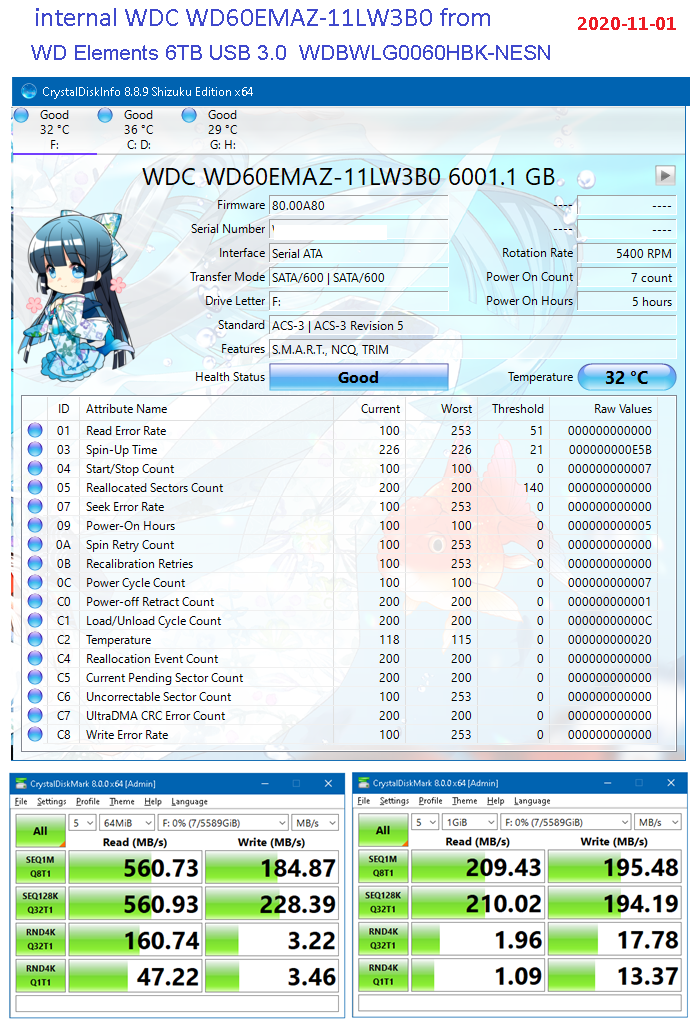Click status orb for Start/Stop Count

35,468
